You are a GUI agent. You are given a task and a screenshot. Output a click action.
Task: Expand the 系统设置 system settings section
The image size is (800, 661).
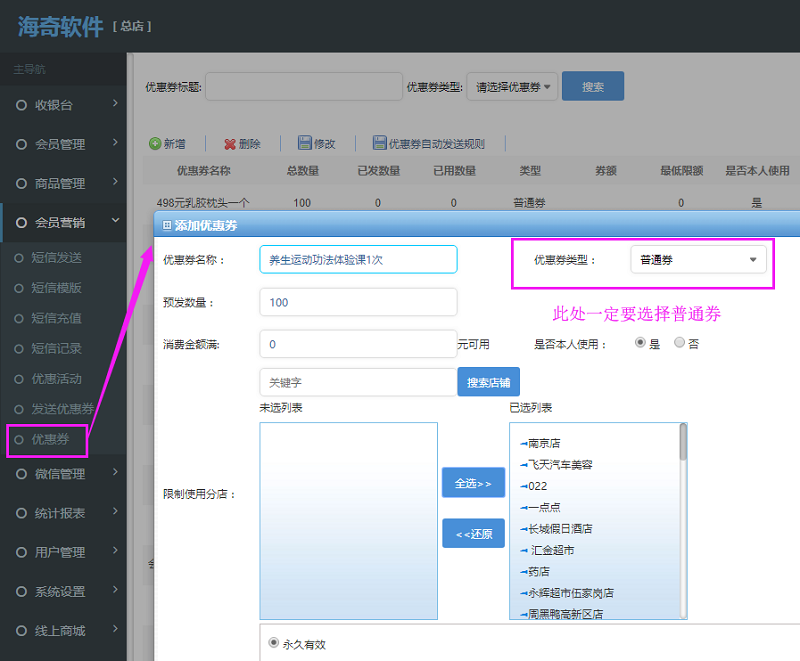click(60, 591)
